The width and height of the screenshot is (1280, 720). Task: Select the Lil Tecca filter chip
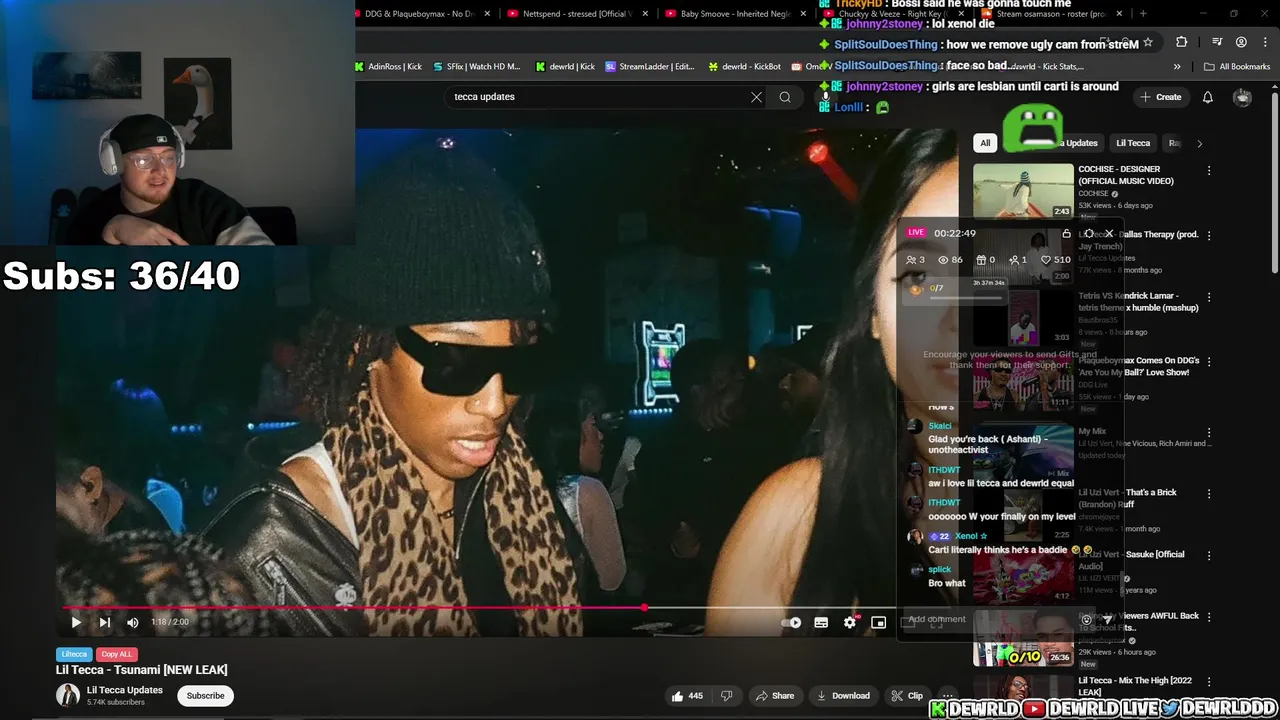point(1133,143)
